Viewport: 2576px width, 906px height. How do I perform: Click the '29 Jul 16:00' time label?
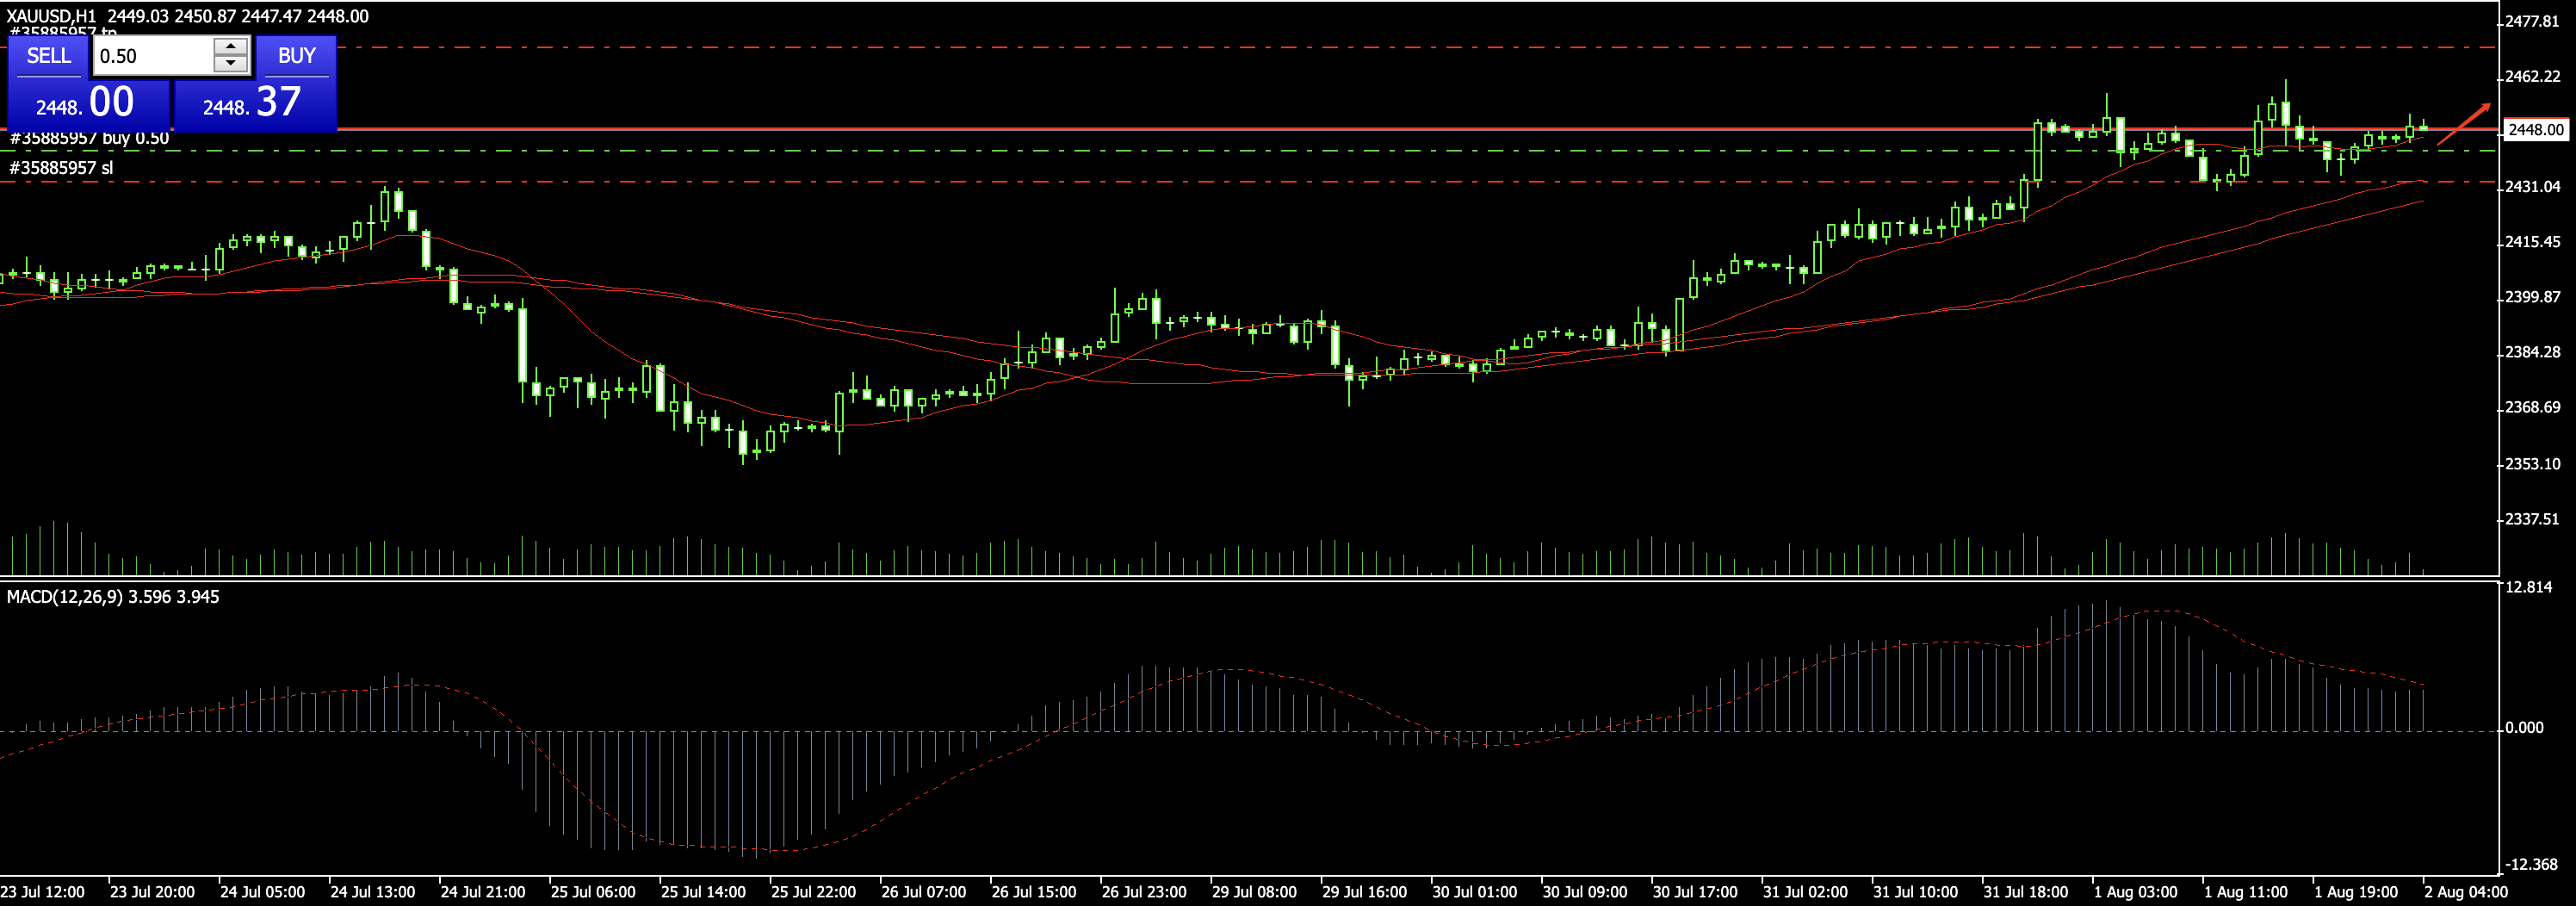pyautogui.click(x=1364, y=892)
